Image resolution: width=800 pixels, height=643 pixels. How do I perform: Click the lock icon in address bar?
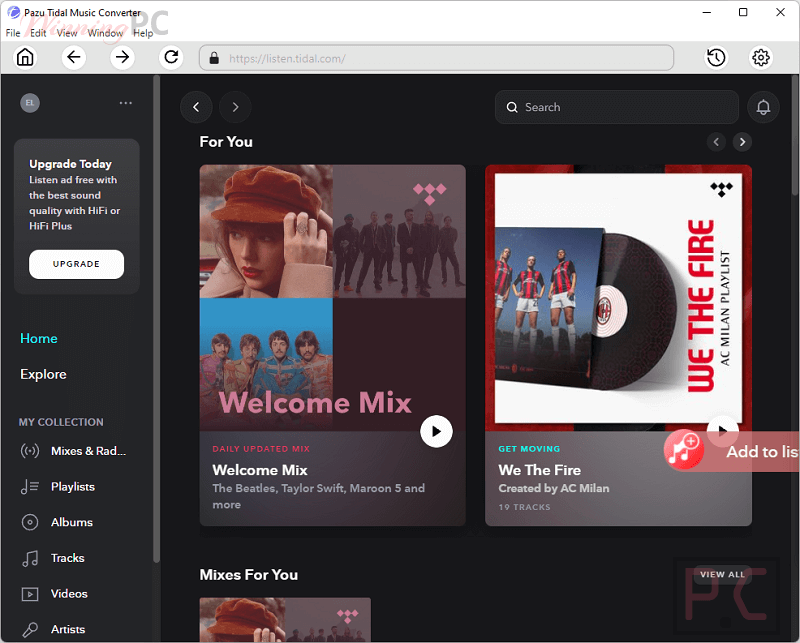pyautogui.click(x=214, y=58)
